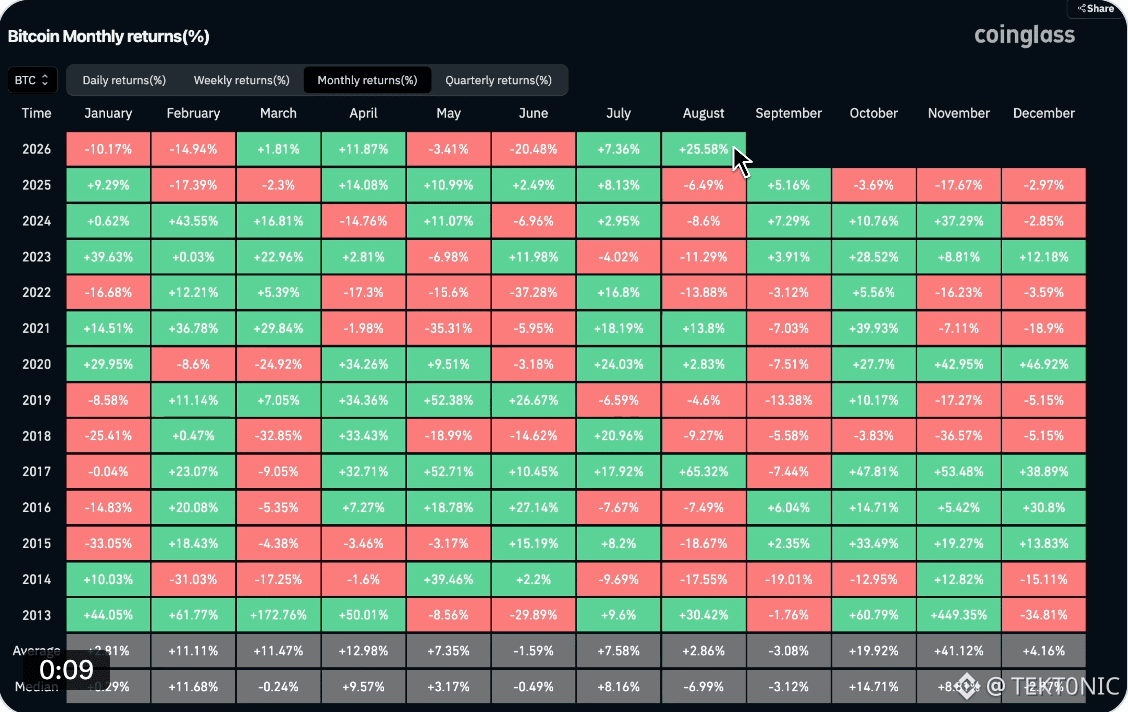Click the +39.93% October 2021 cell

click(x=873, y=328)
